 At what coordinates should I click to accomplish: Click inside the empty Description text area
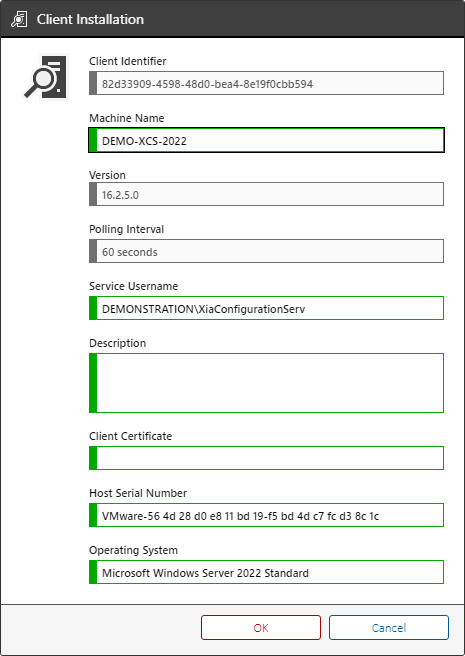pyautogui.click(x=266, y=383)
